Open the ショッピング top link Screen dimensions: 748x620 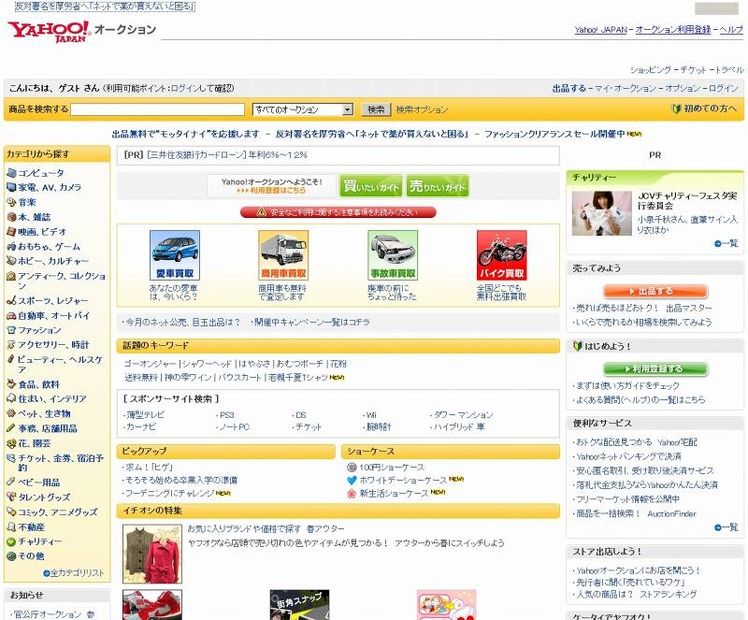click(x=651, y=70)
